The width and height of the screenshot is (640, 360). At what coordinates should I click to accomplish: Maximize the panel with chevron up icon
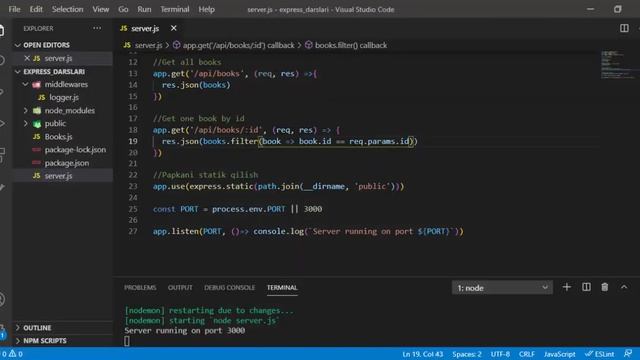click(624, 287)
